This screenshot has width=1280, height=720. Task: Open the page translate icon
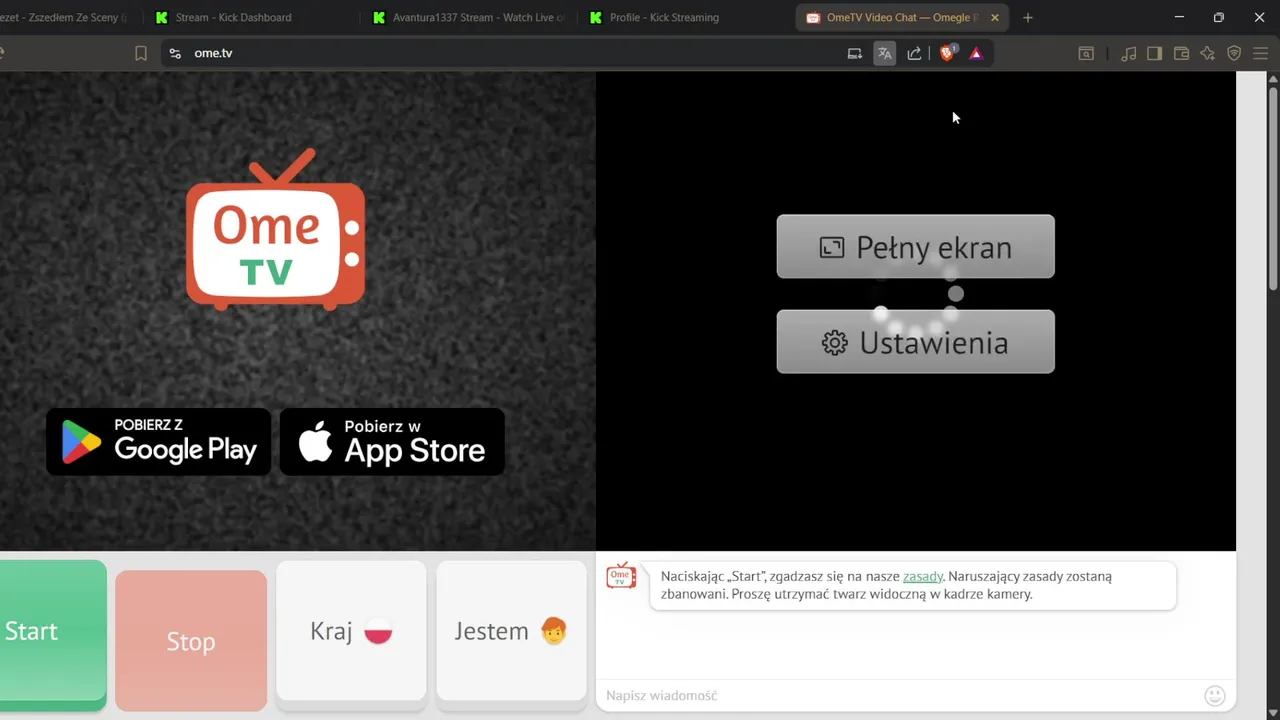tap(885, 54)
